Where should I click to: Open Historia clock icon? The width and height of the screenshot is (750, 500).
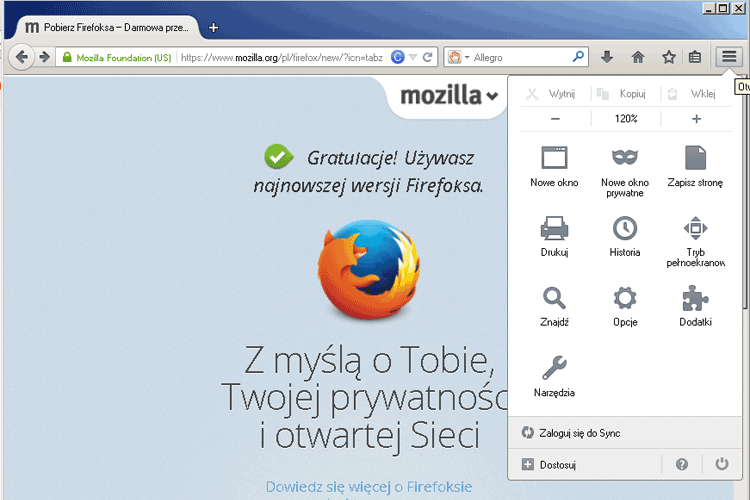point(625,229)
